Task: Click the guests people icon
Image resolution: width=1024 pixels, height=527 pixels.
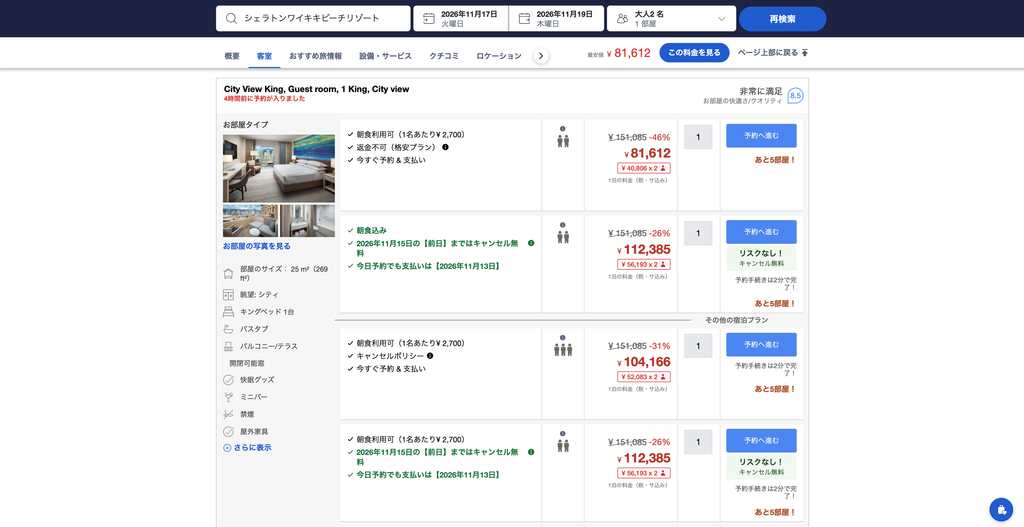Action: tap(622, 18)
